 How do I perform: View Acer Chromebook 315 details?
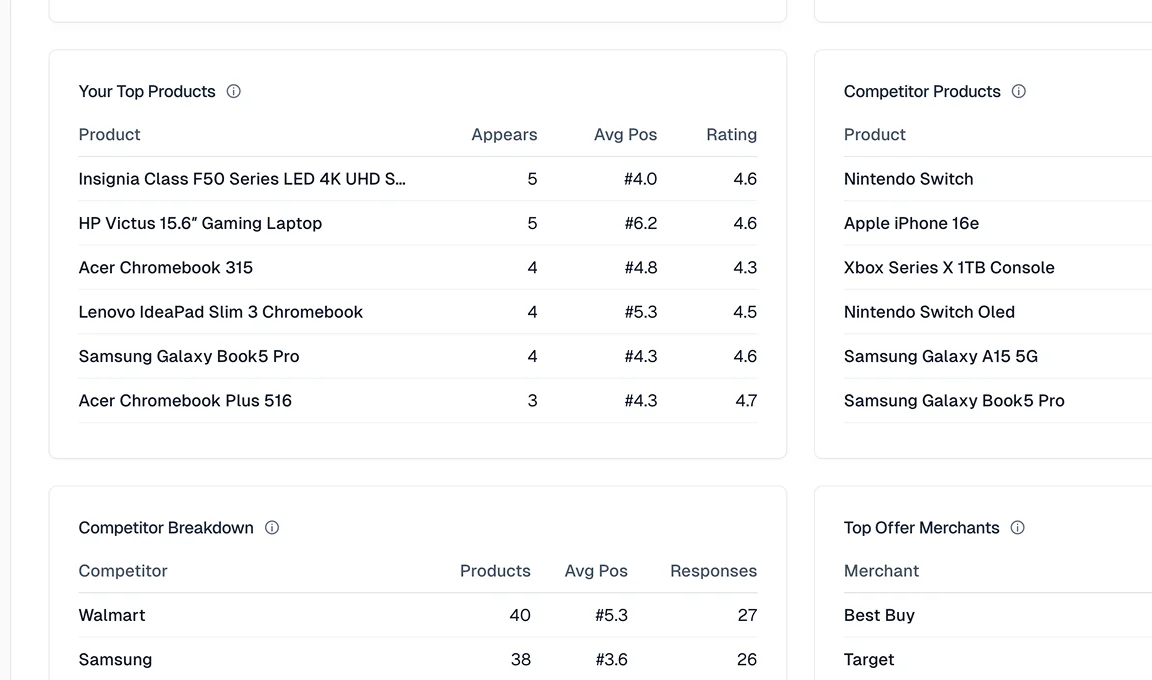165,267
